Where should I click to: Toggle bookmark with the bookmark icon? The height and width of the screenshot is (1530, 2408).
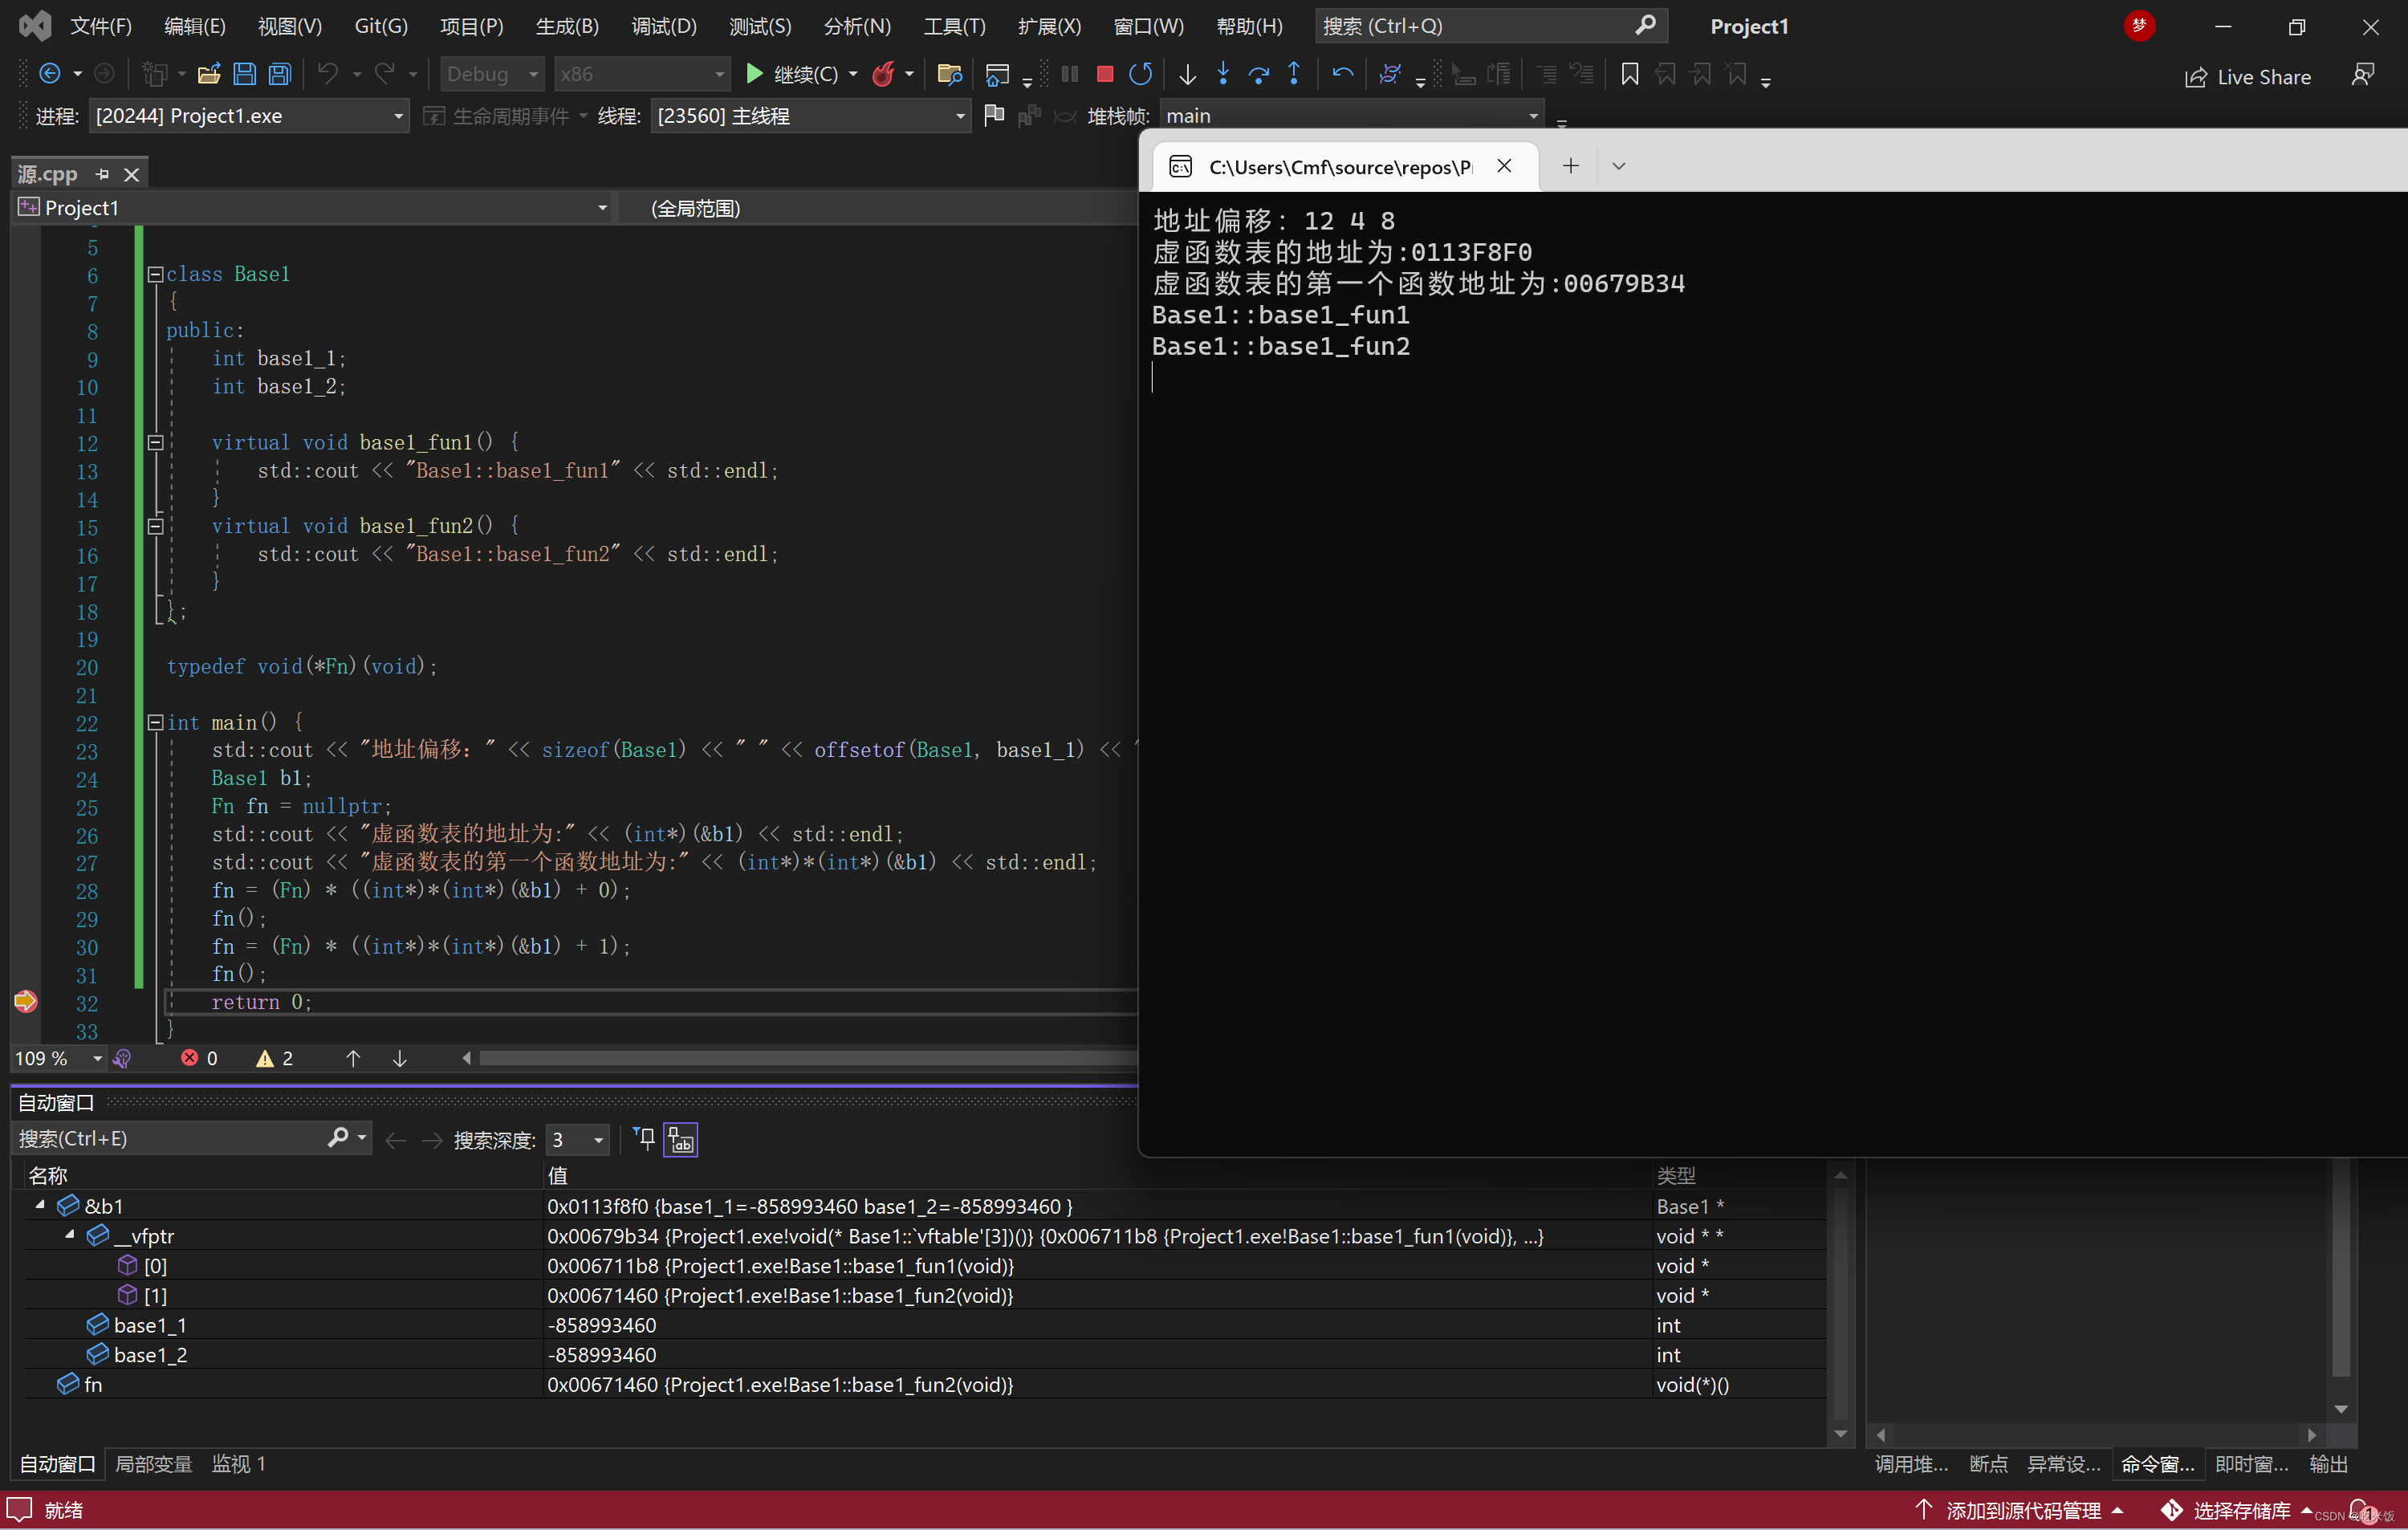[1629, 74]
